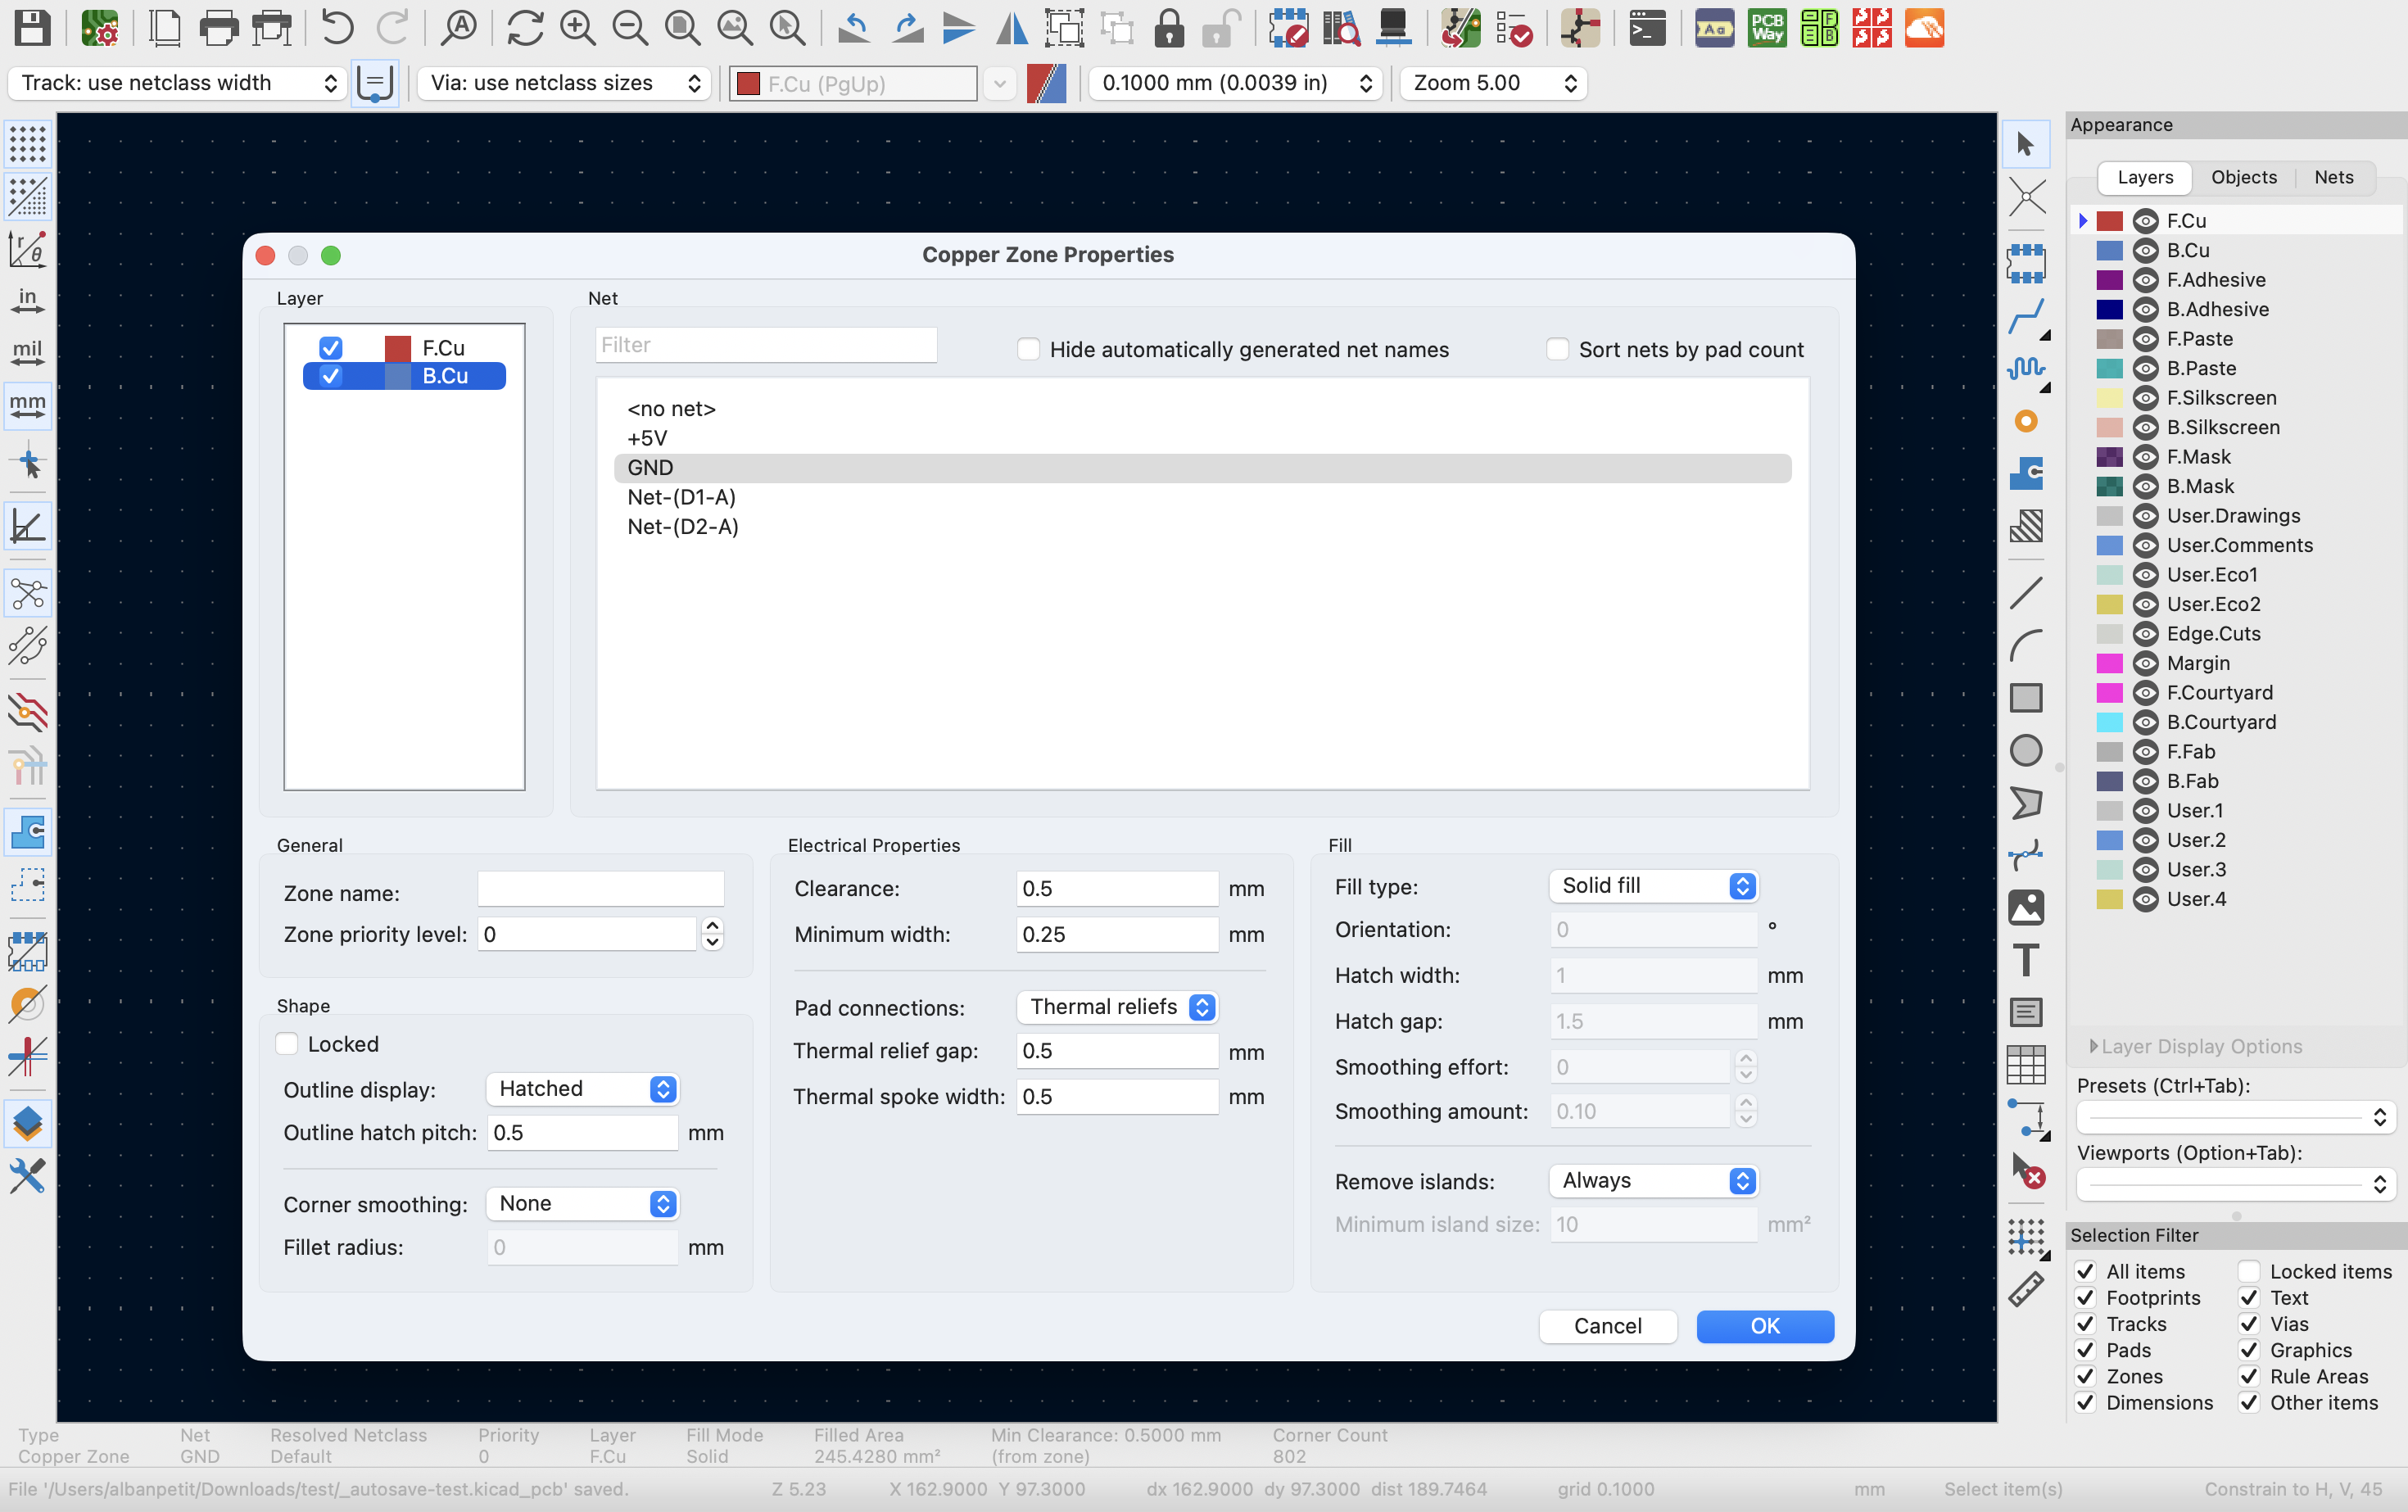Image resolution: width=2408 pixels, height=1512 pixels.
Task: Toggle visibility of B.Silkscreen layer
Action: tap(2145, 428)
